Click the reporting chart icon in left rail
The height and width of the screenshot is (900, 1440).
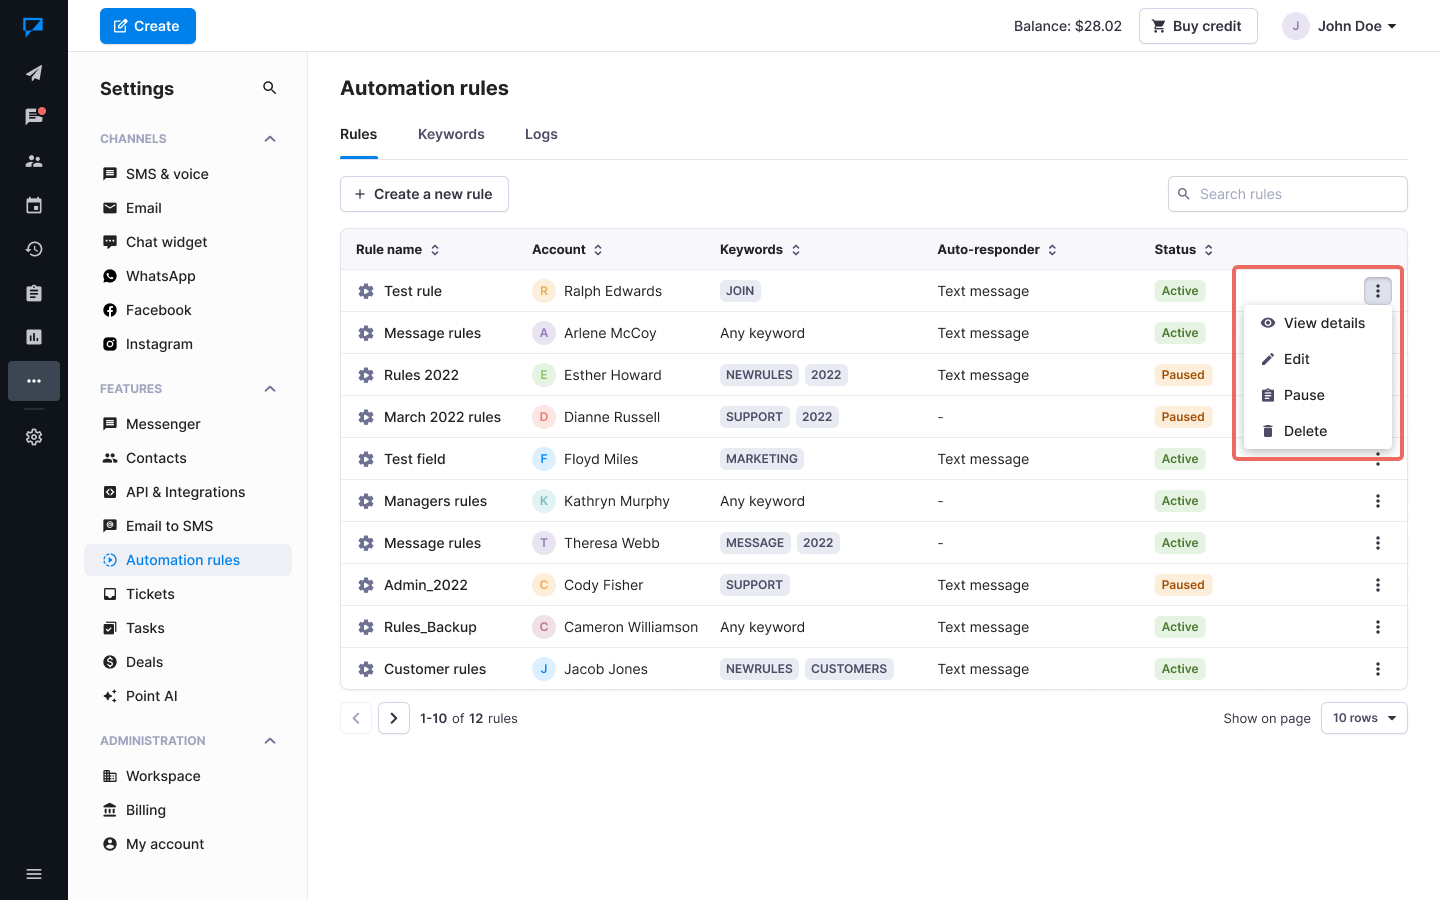click(34, 337)
